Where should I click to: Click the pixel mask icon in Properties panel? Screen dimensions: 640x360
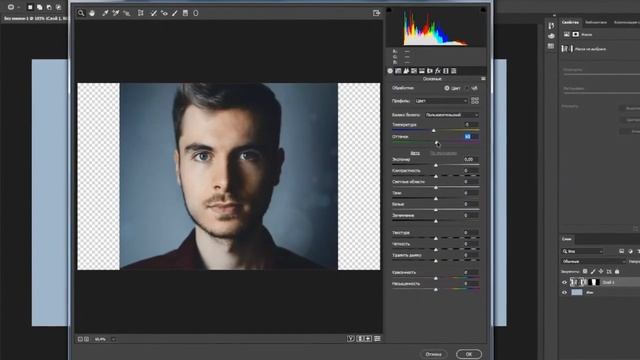576,34
